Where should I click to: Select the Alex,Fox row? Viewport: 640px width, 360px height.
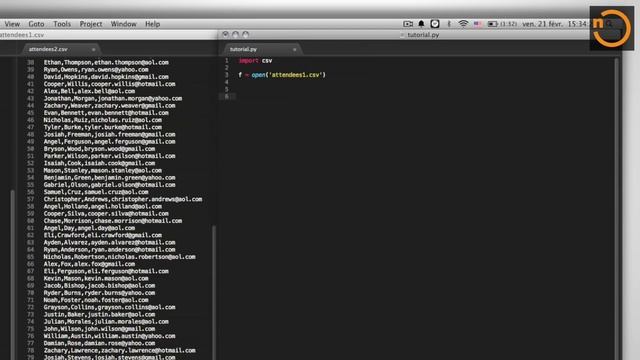[x=89, y=264]
